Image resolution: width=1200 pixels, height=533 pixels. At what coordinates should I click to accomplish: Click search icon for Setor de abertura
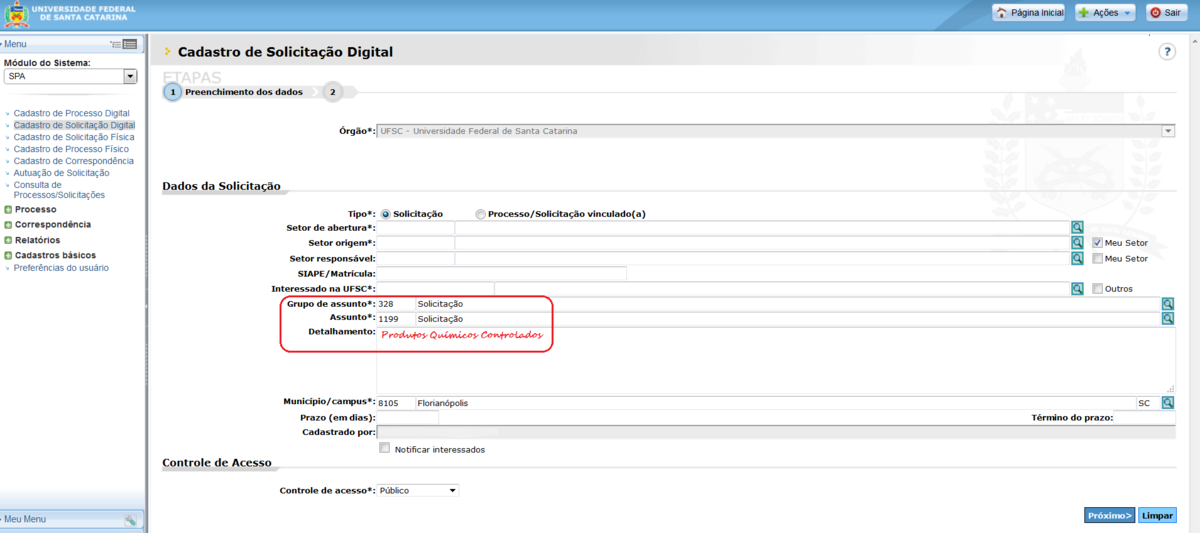click(1077, 228)
